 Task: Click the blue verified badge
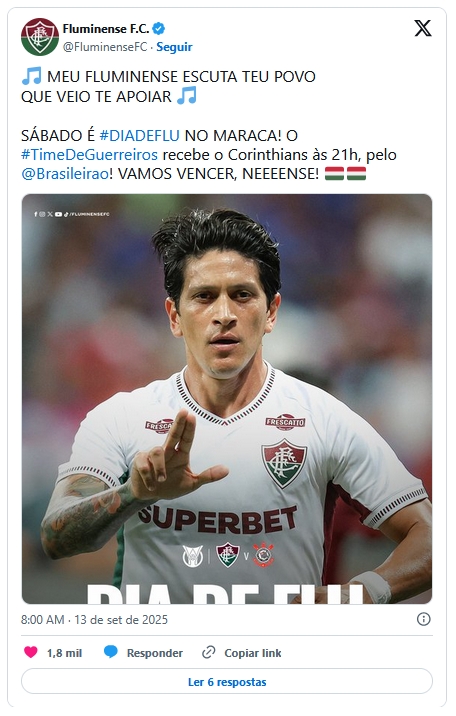point(159,29)
